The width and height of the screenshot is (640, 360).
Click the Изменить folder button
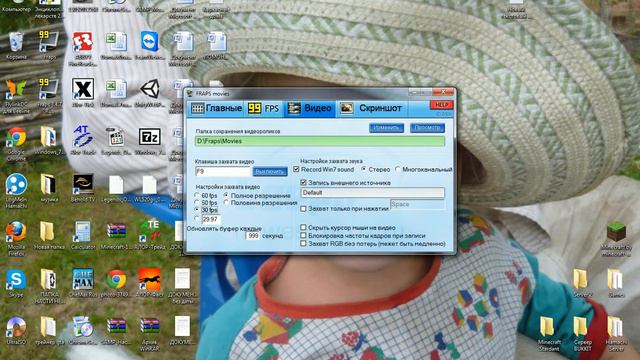(386, 128)
